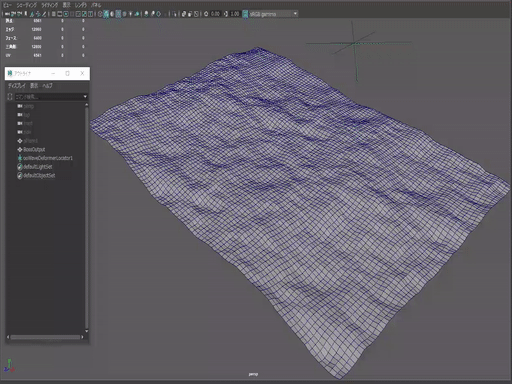Toggle Use All Lights icon
The width and height of the screenshot is (512, 384).
[130, 14]
